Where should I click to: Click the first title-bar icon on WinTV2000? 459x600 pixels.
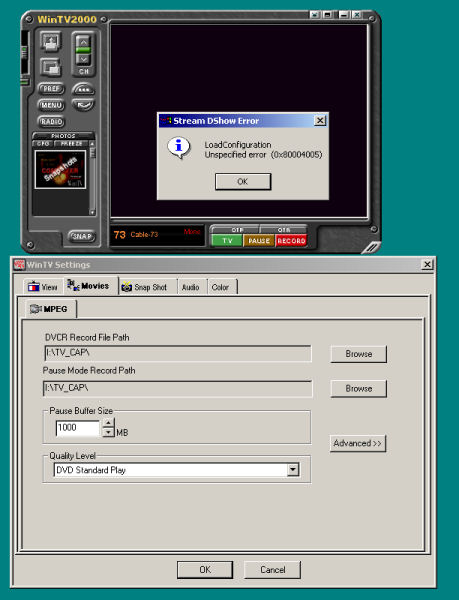[315, 15]
